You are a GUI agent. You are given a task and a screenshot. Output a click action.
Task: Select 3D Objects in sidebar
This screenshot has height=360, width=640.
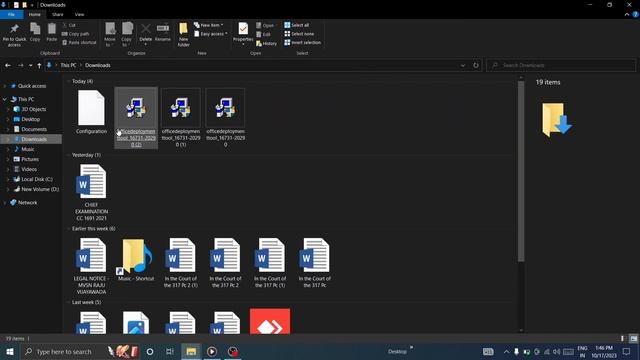coord(33,109)
